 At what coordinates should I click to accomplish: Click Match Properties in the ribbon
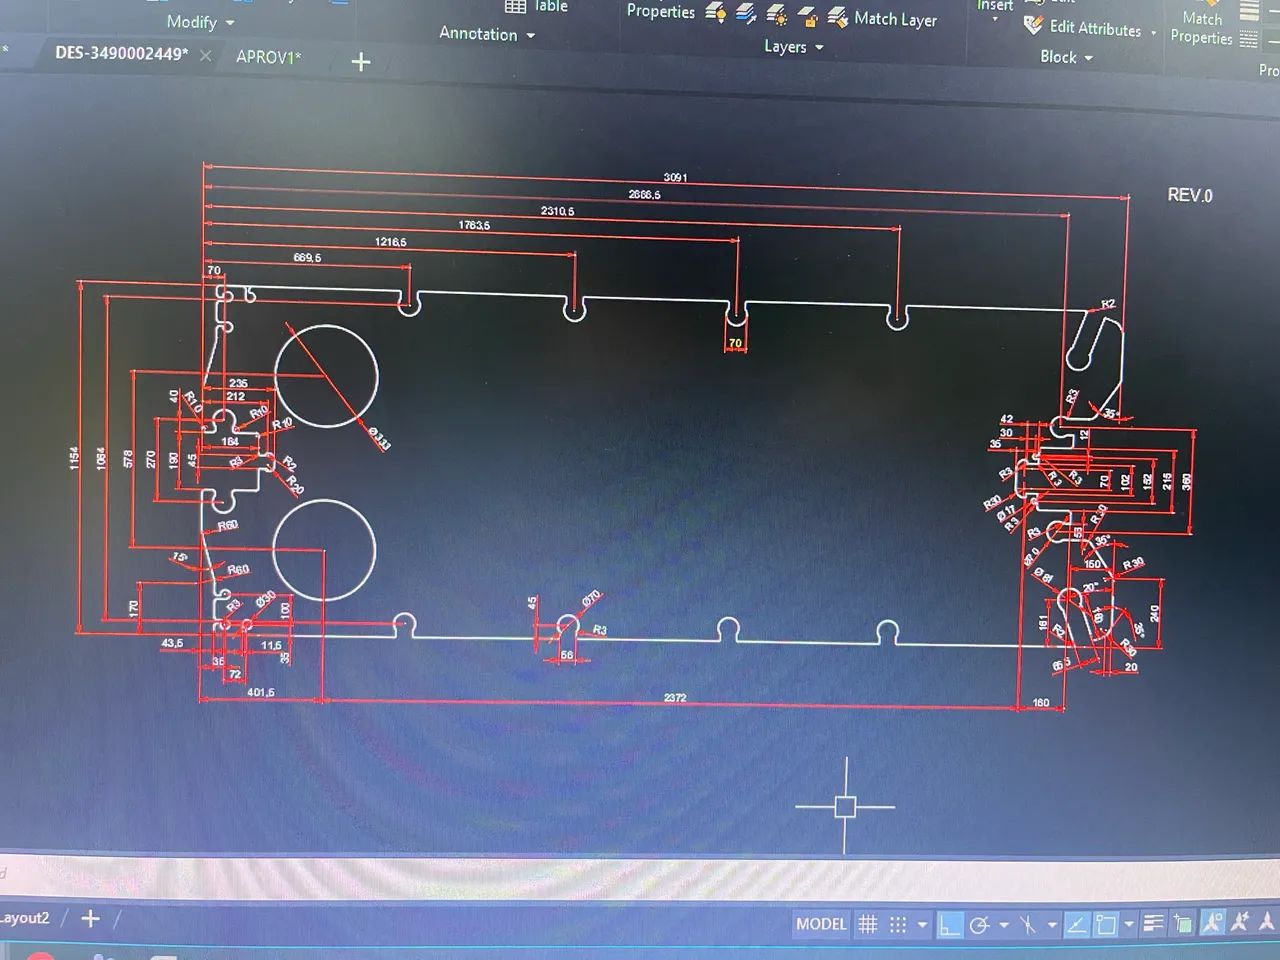(x=1202, y=28)
